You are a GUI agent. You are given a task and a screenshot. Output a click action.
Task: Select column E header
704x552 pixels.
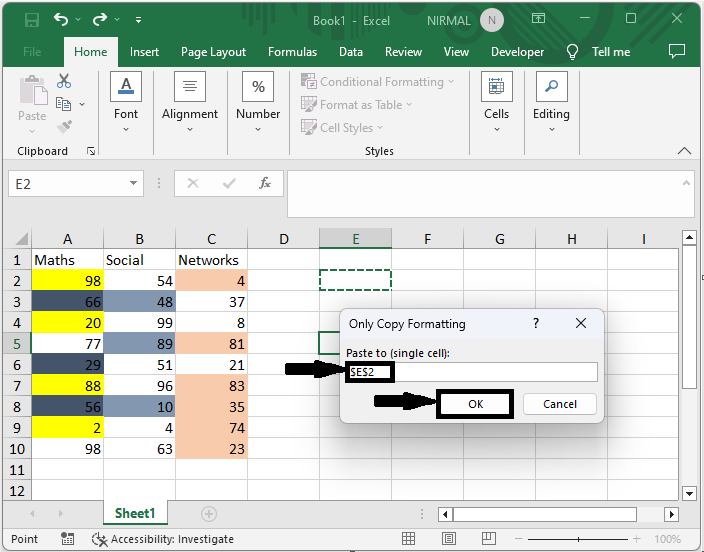tap(355, 238)
